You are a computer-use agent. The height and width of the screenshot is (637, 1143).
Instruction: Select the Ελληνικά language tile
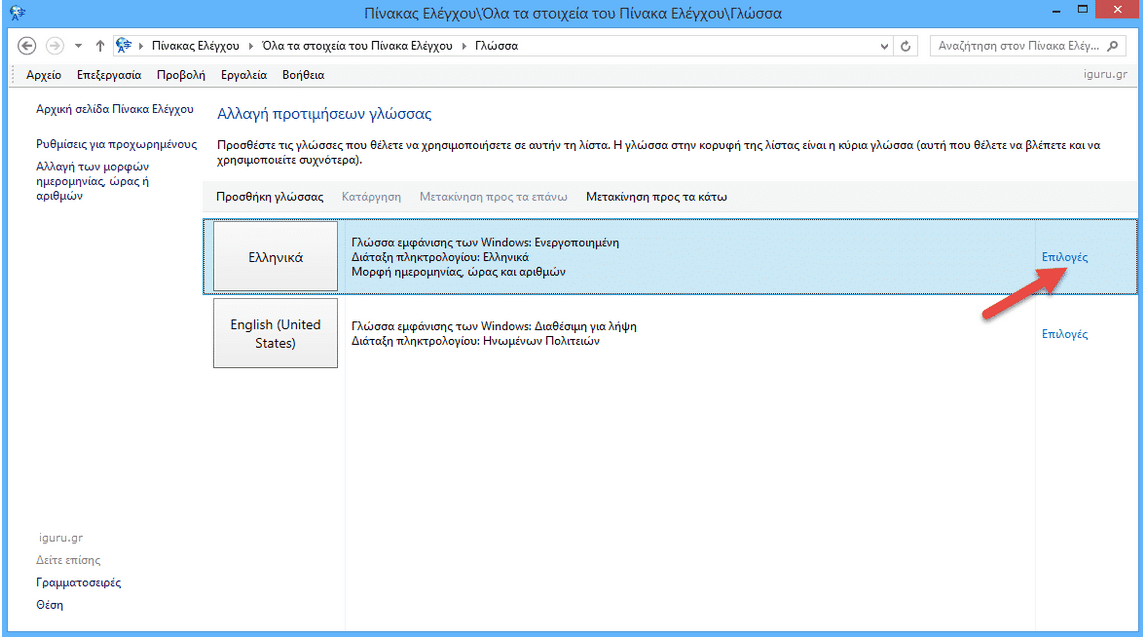(x=276, y=257)
